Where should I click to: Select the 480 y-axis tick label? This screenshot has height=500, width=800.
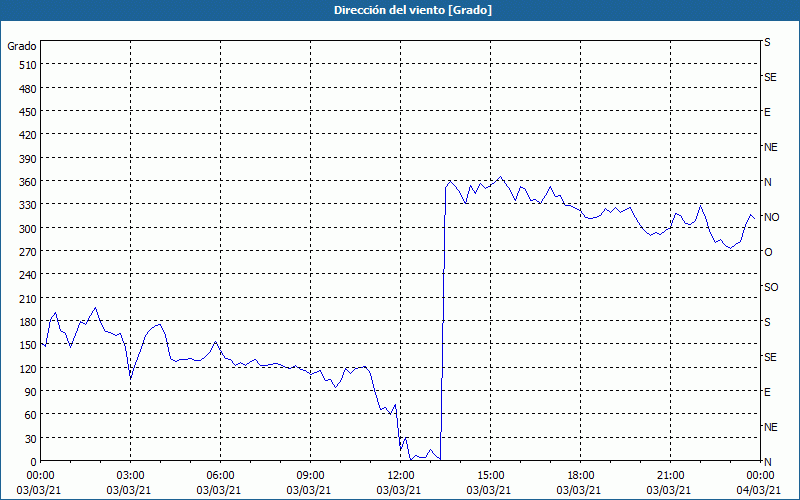[x=28, y=89]
